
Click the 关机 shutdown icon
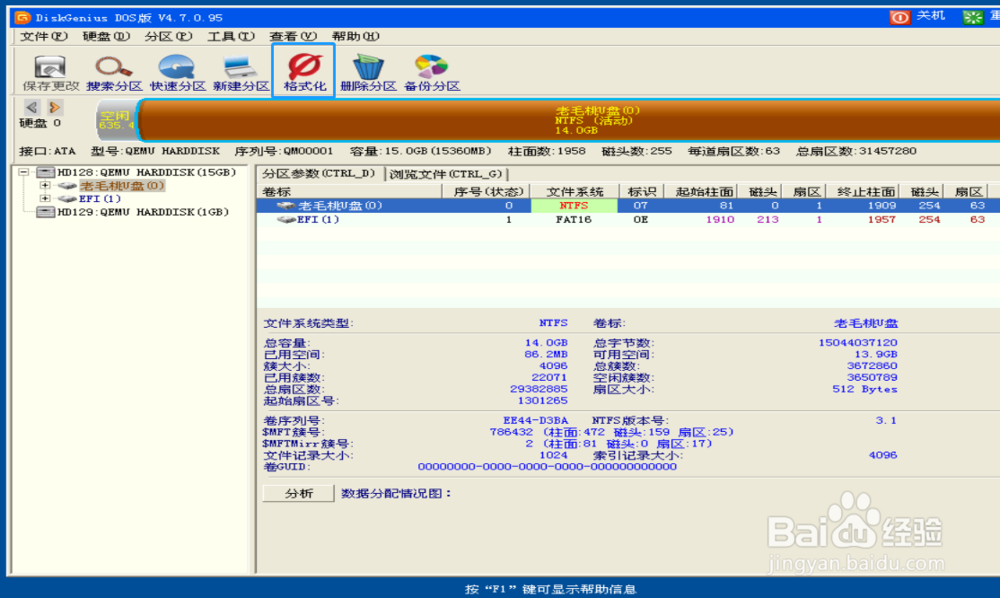(x=899, y=17)
